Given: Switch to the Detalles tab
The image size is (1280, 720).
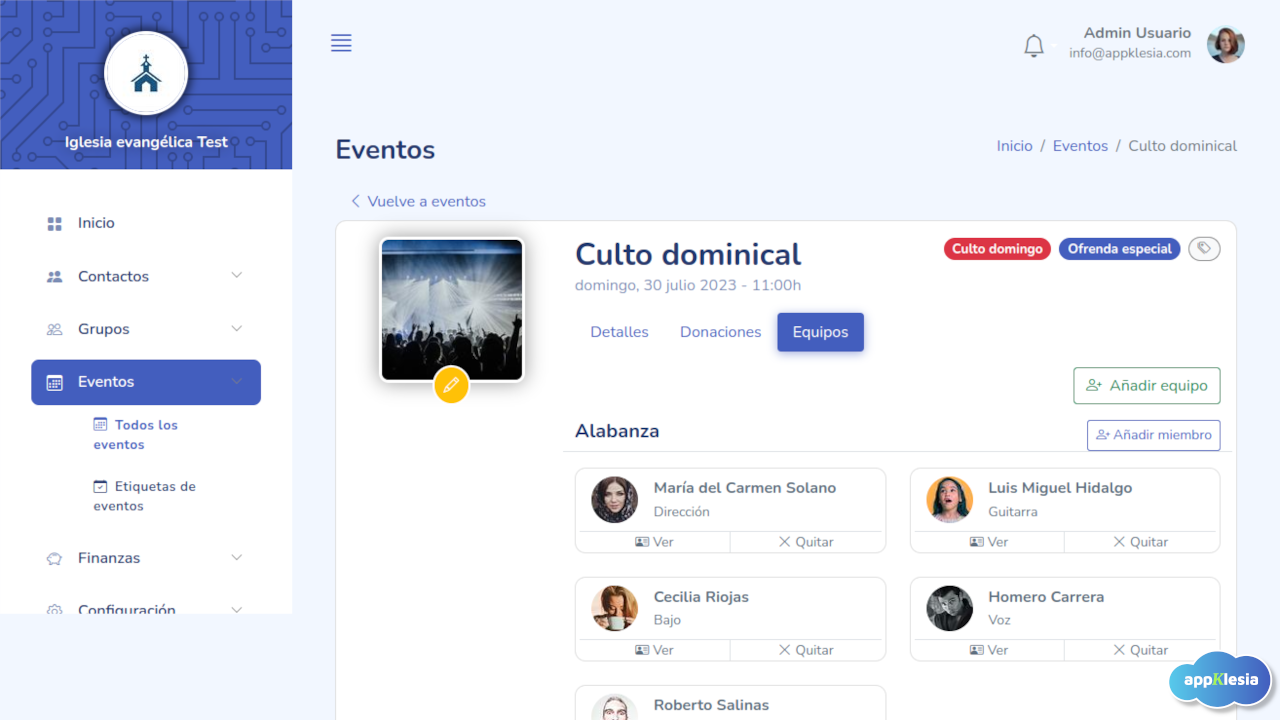Looking at the screenshot, I should pos(619,332).
